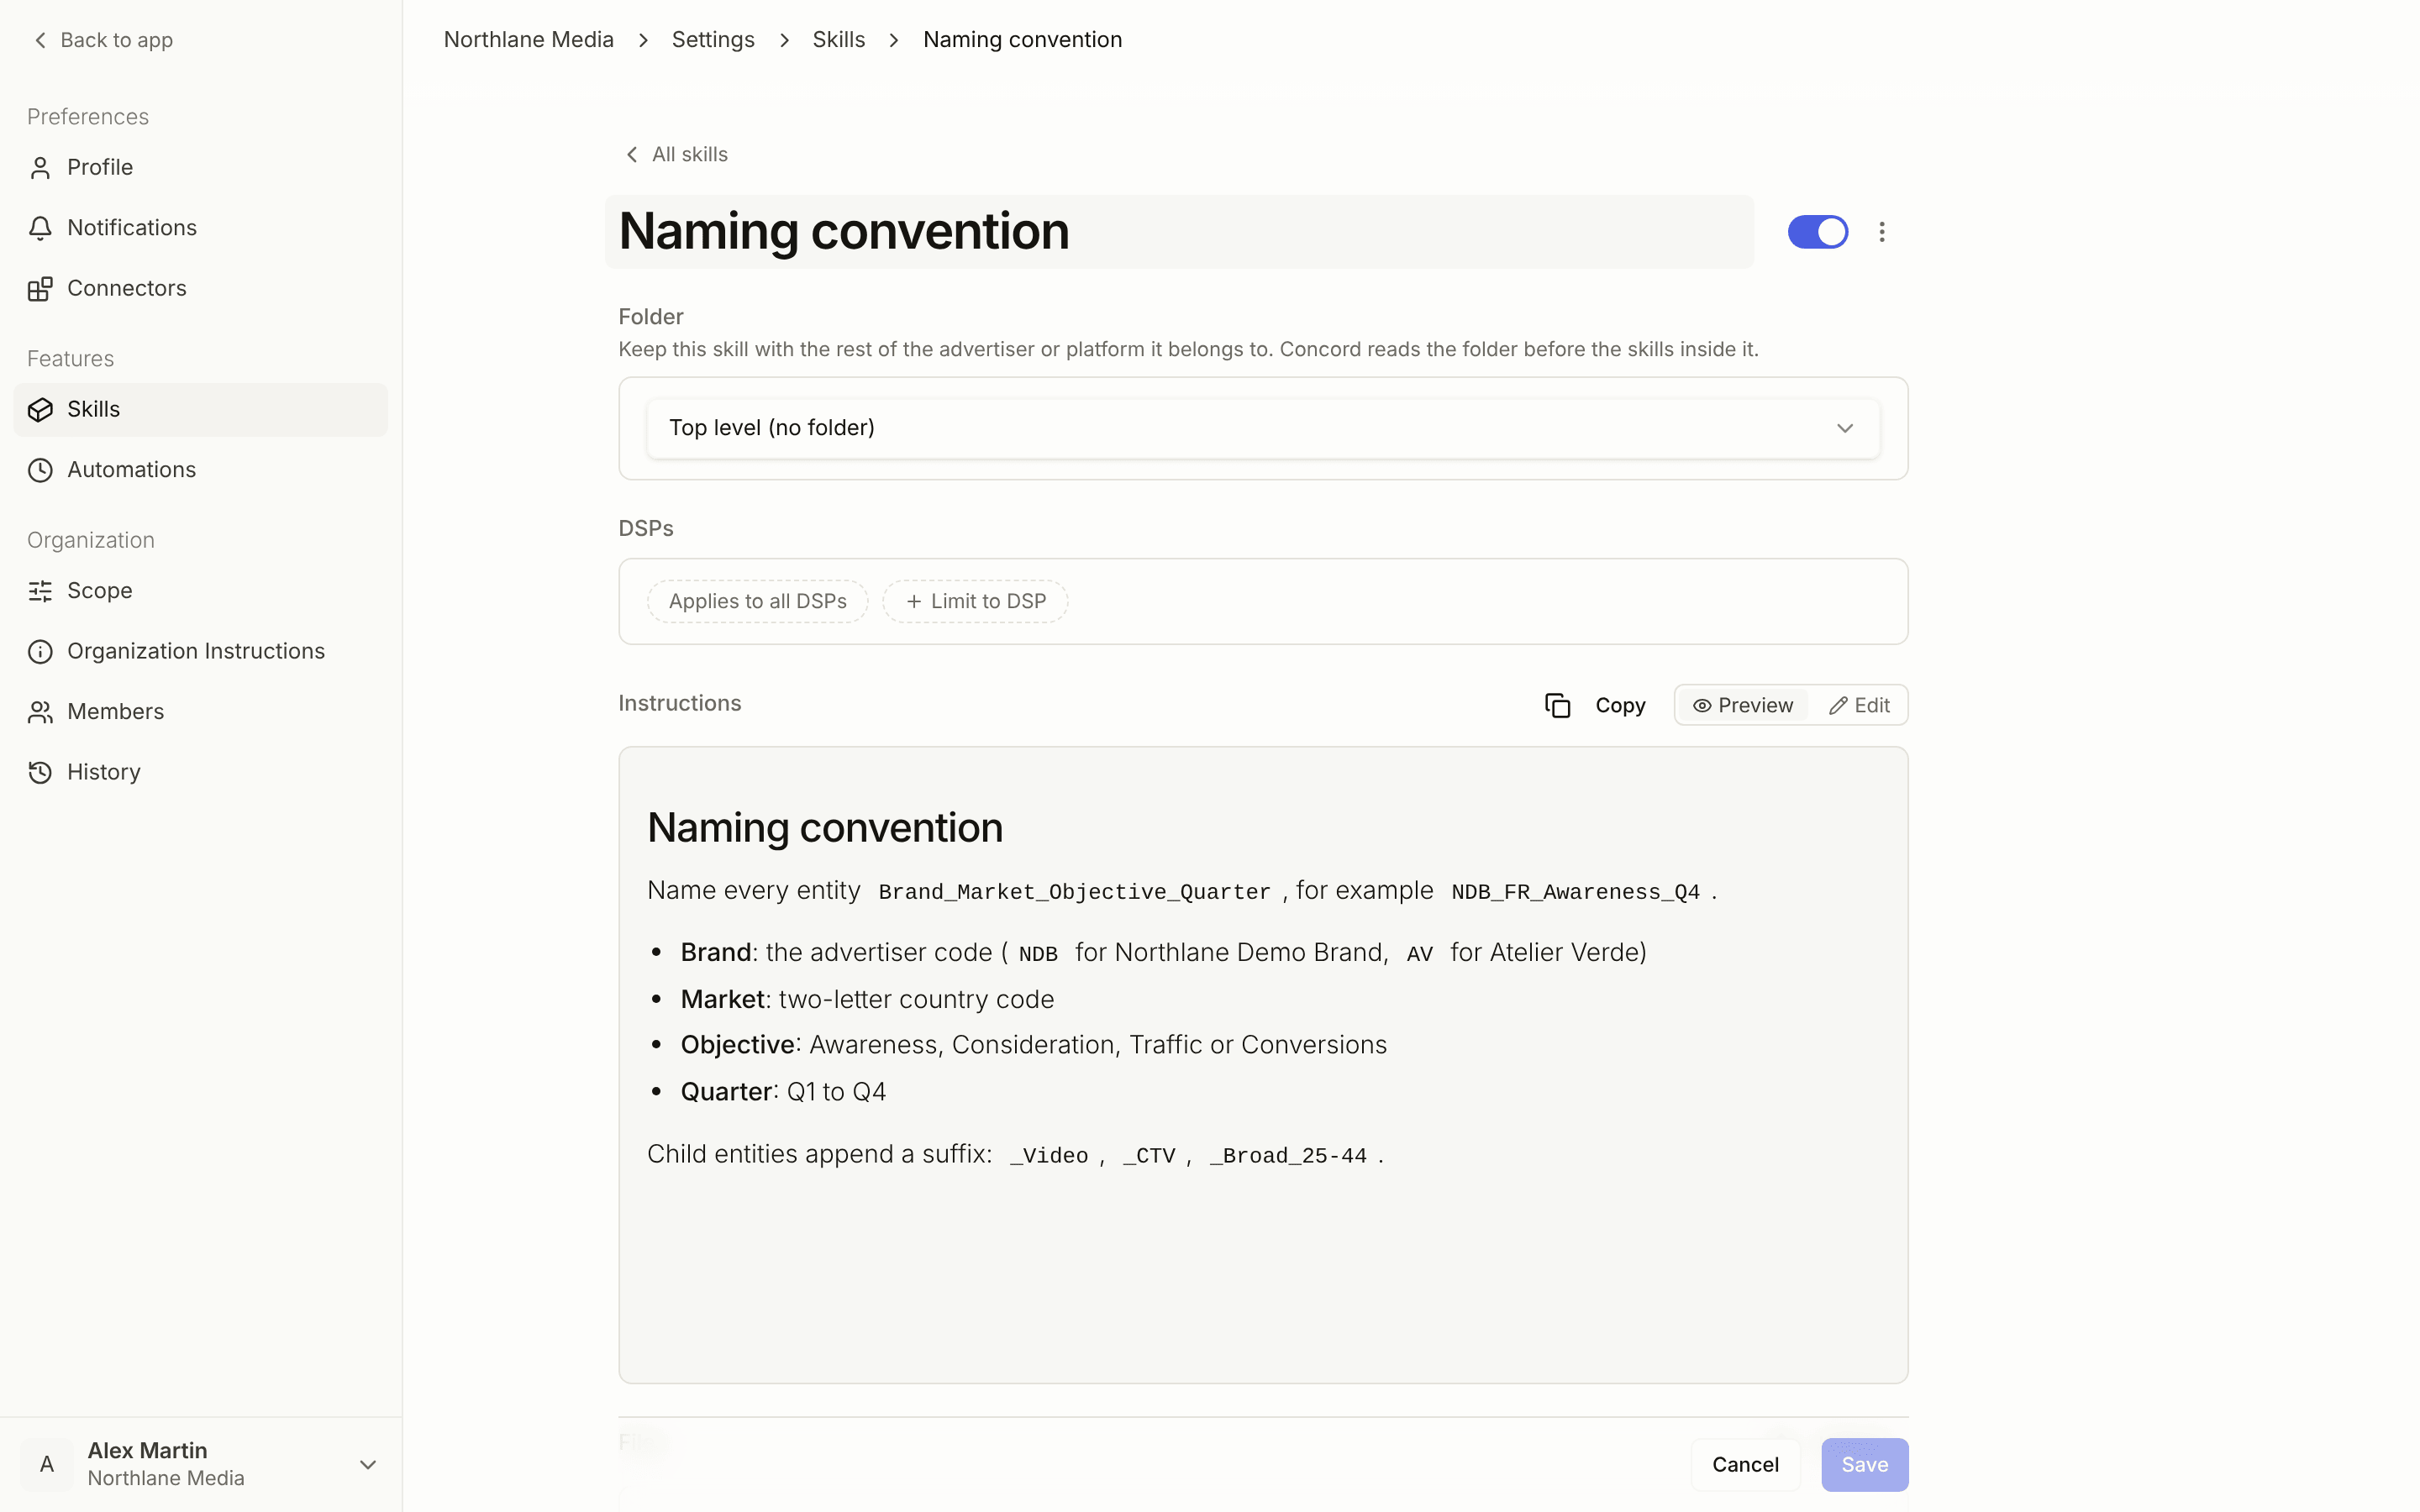Click the copy icon beside Instructions
Screen dimensions: 2420x1512
point(1557,705)
